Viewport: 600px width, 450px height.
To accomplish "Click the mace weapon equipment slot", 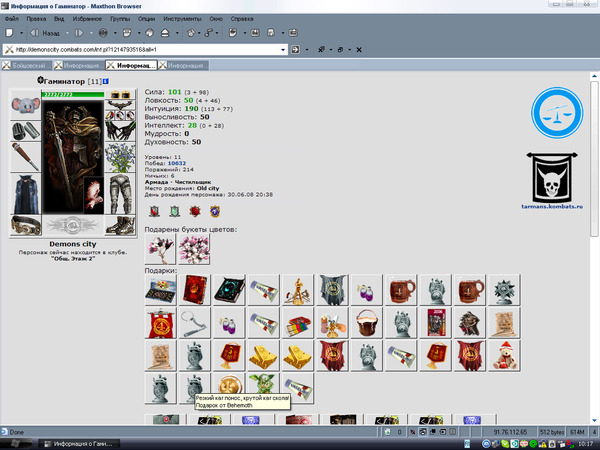I will 26,157.
